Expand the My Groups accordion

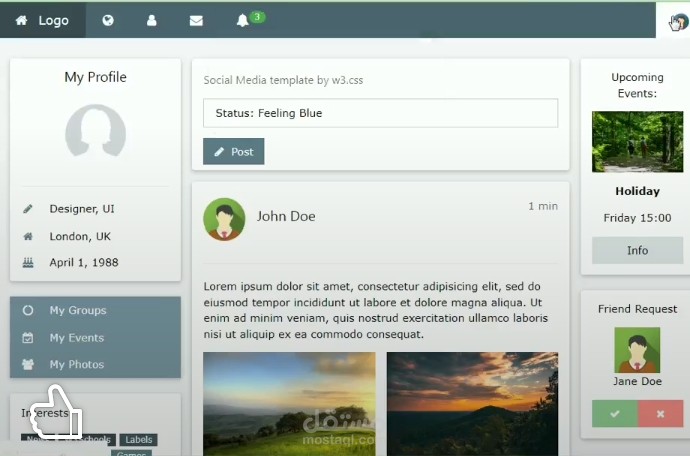95,310
